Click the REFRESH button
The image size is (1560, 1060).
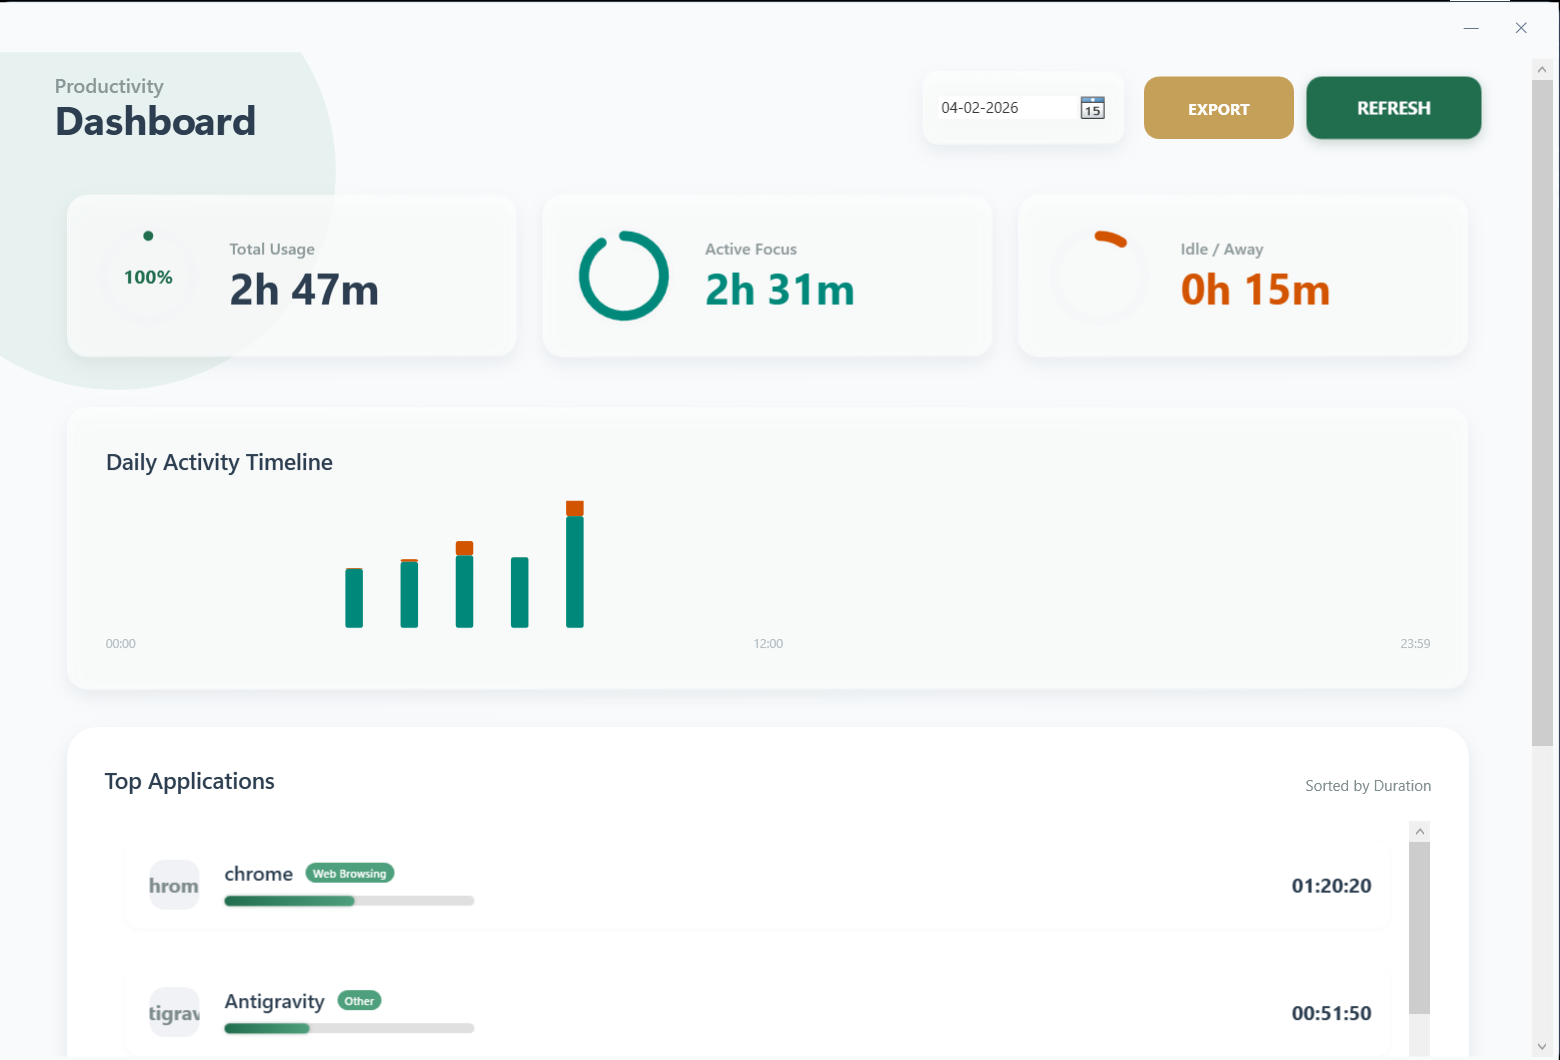pos(1393,107)
